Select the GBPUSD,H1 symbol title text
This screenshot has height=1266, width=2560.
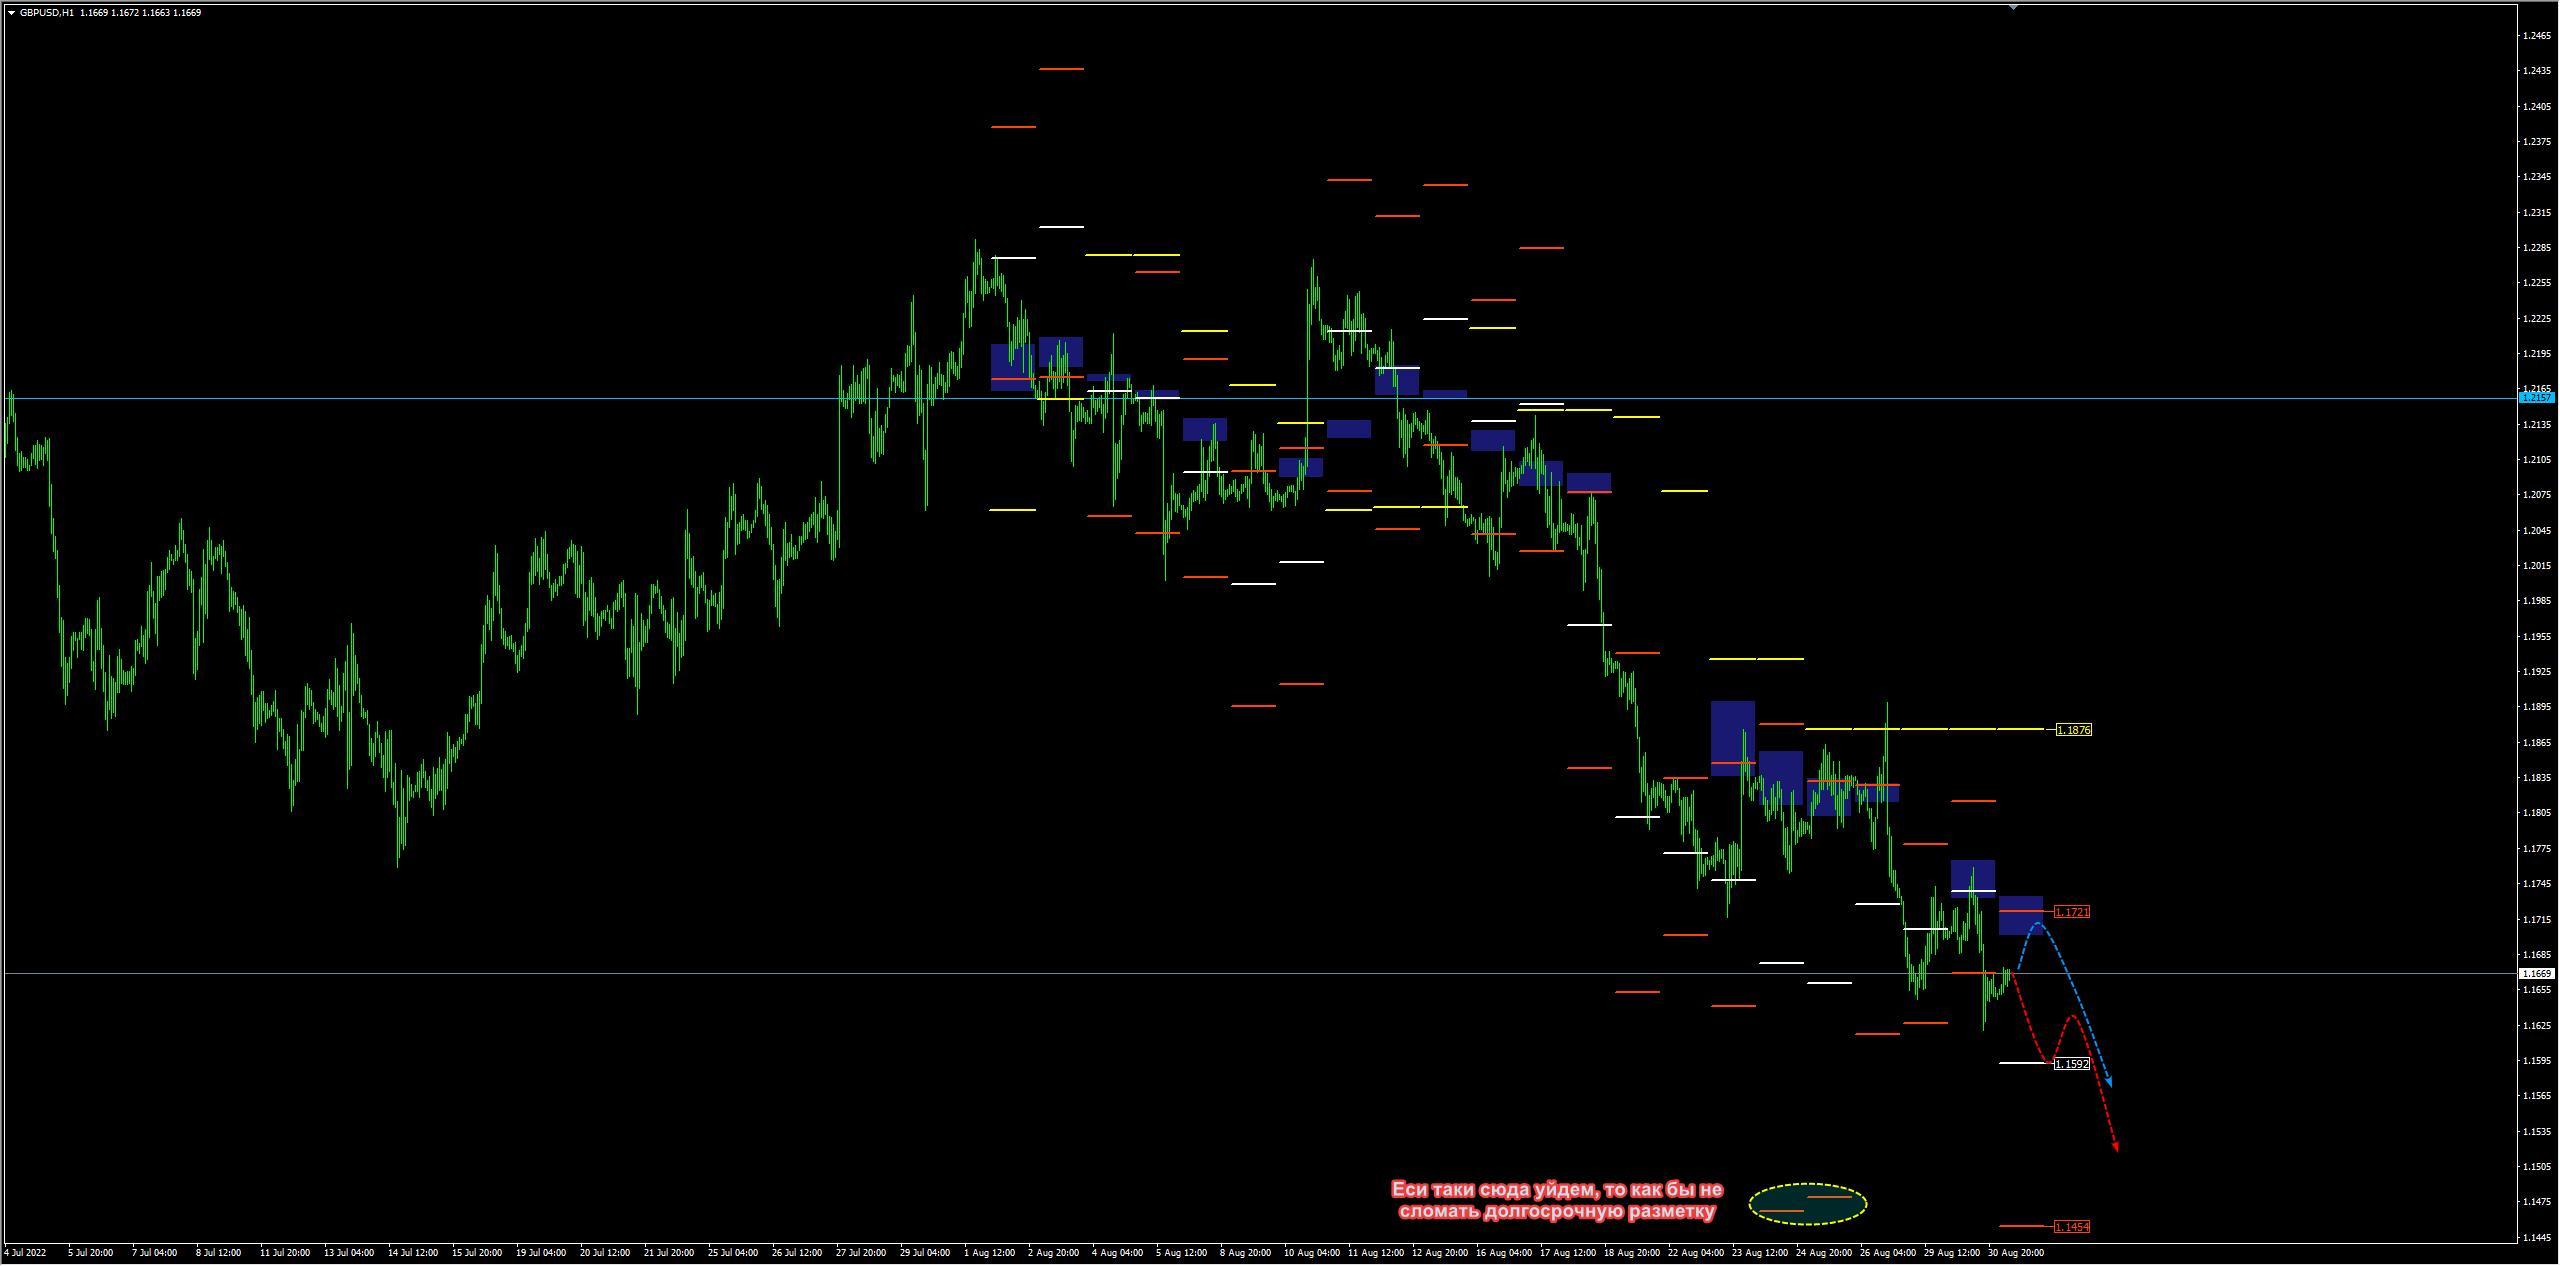(46, 13)
